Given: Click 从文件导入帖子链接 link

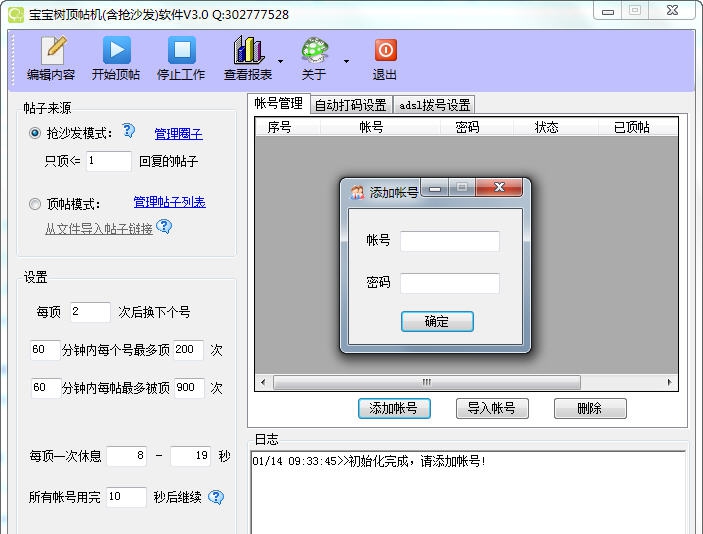Looking at the screenshot, I should [x=99, y=229].
